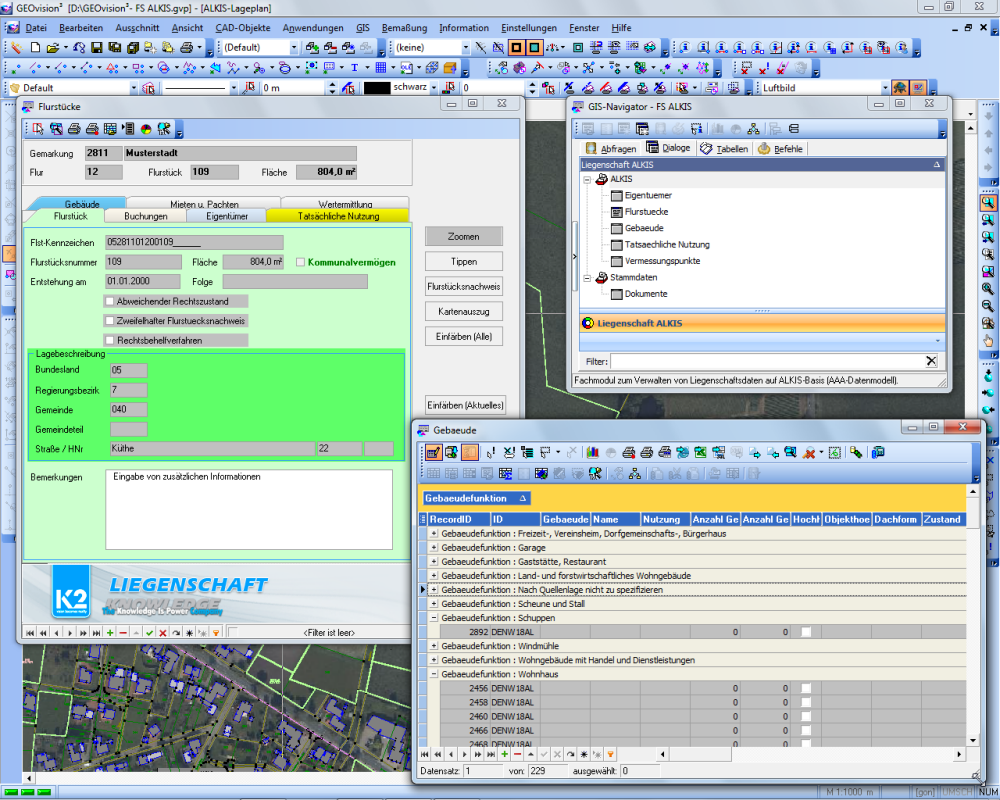The width and height of the screenshot is (1000, 800).
Task: Click the new document icon in main toolbar
Action: (35, 48)
